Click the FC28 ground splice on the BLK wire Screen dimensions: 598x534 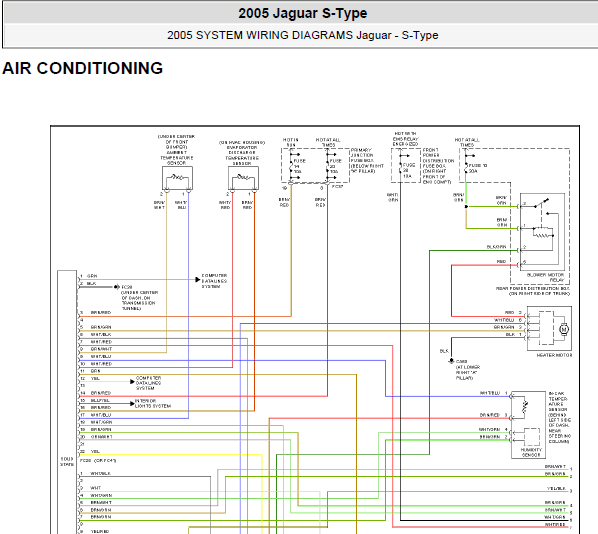pyautogui.click(x=116, y=287)
